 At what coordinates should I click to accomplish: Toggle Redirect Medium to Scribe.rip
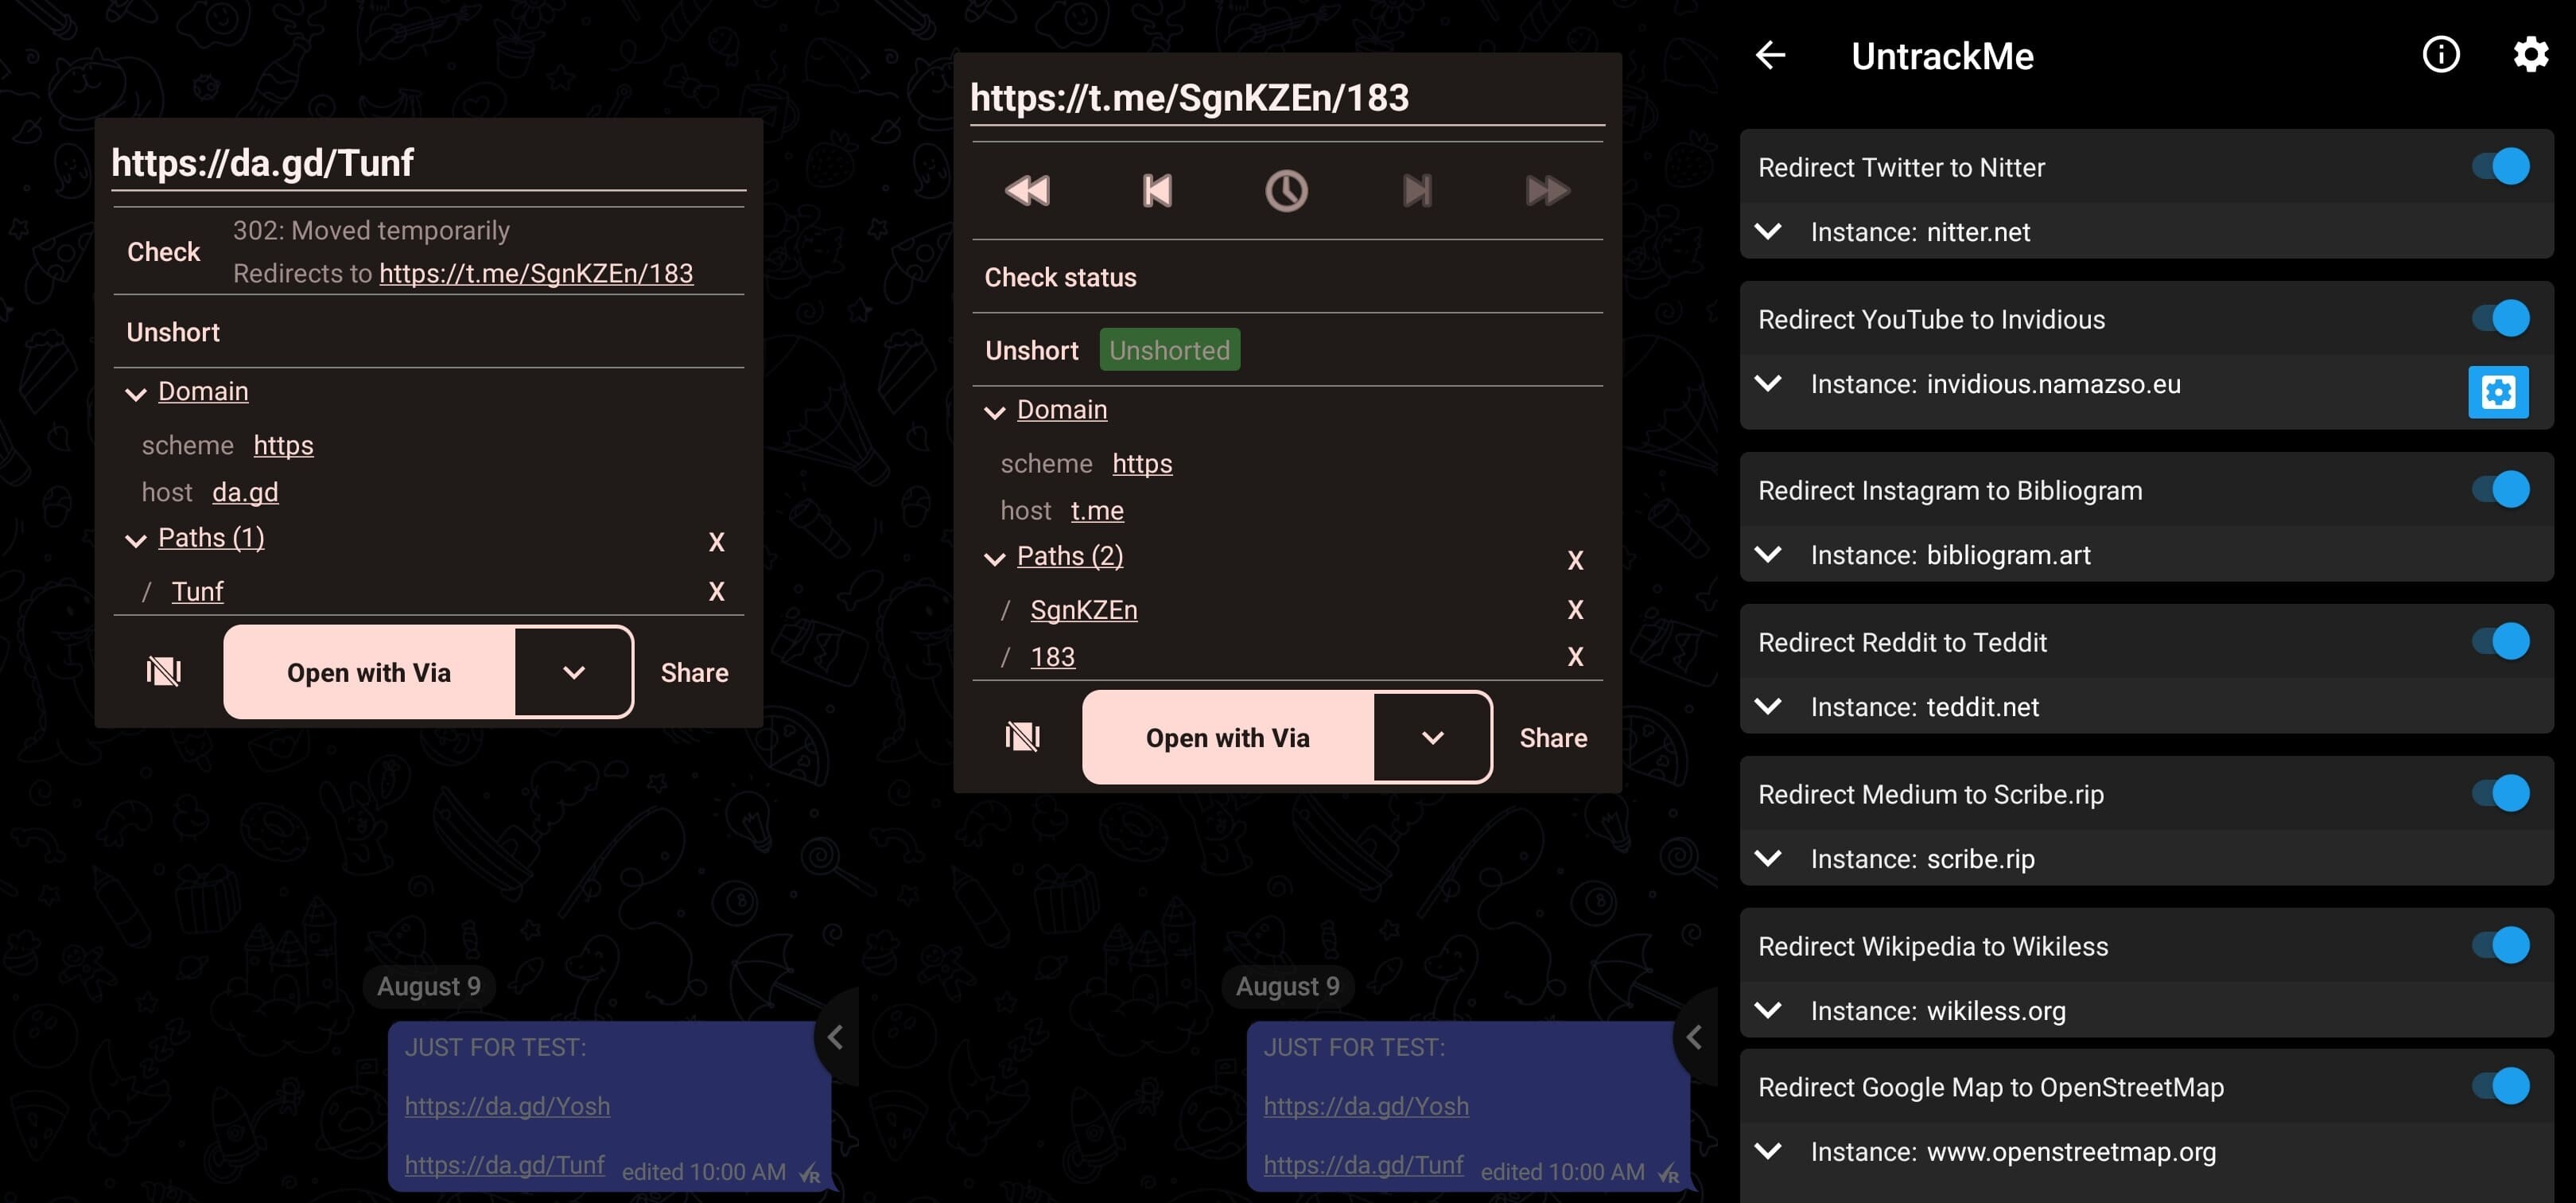click(x=2500, y=793)
